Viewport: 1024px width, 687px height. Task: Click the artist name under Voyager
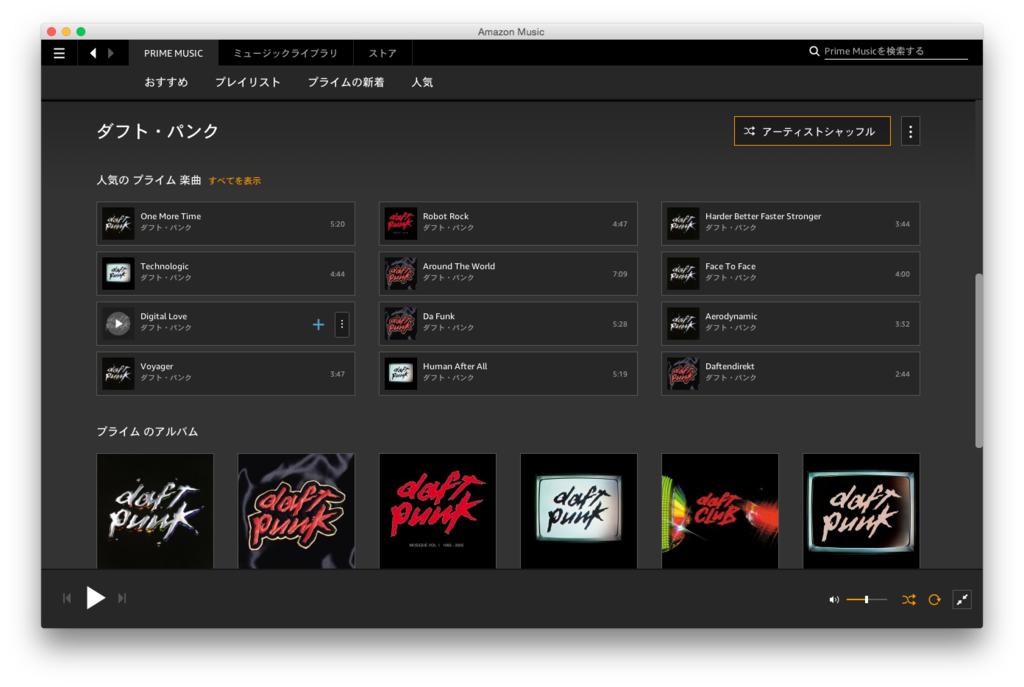click(166, 378)
